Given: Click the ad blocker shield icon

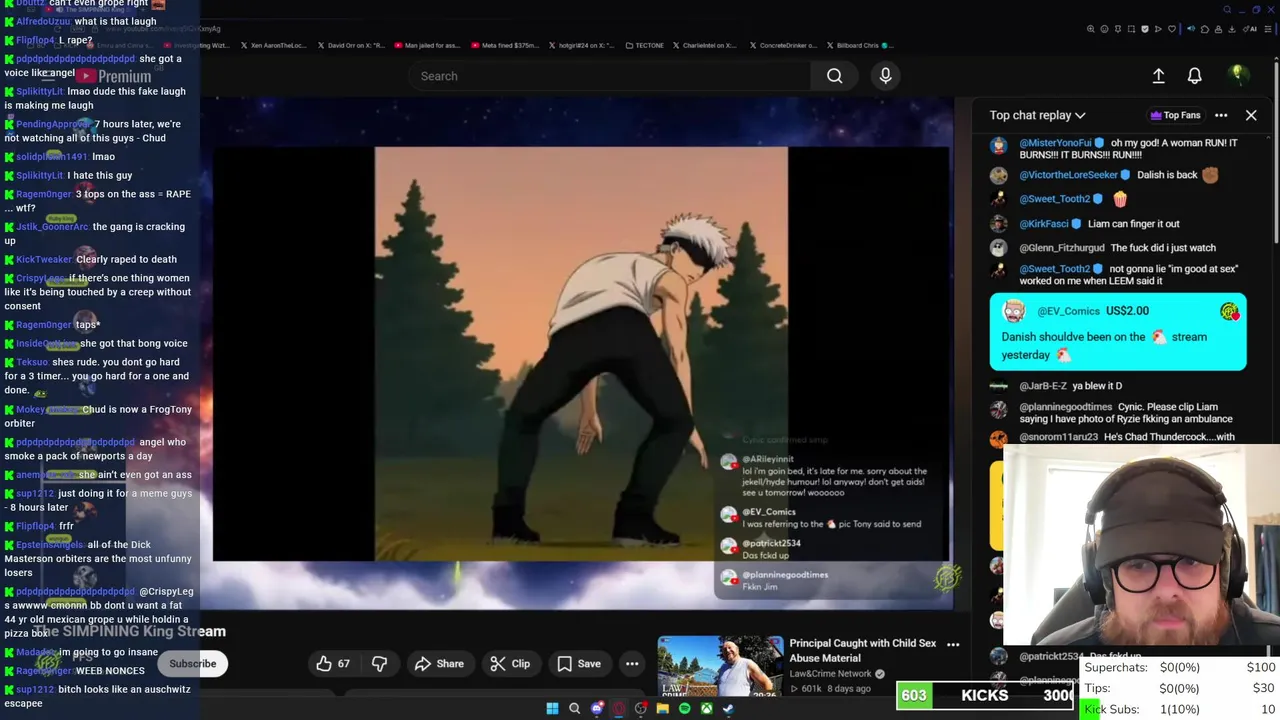Looking at the screenshot, I should pos(1145,29).
